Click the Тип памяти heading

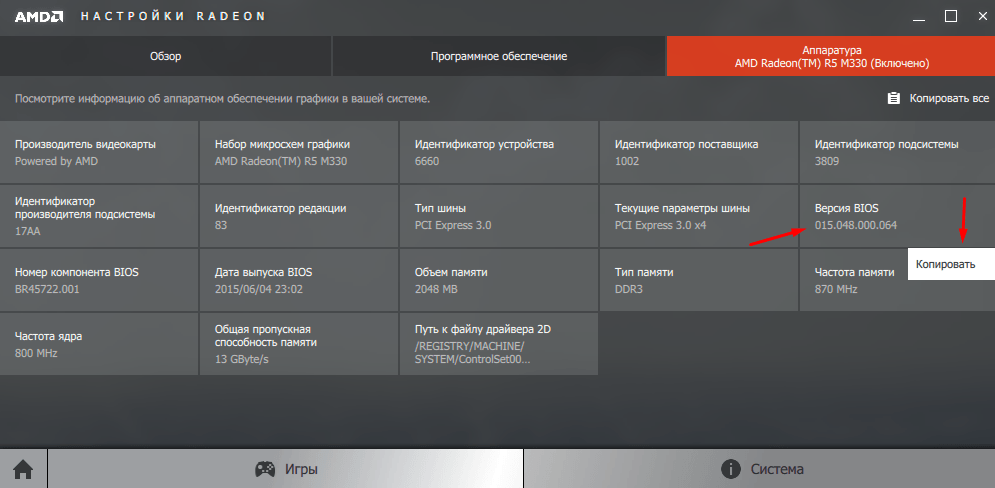click(644, 272)
